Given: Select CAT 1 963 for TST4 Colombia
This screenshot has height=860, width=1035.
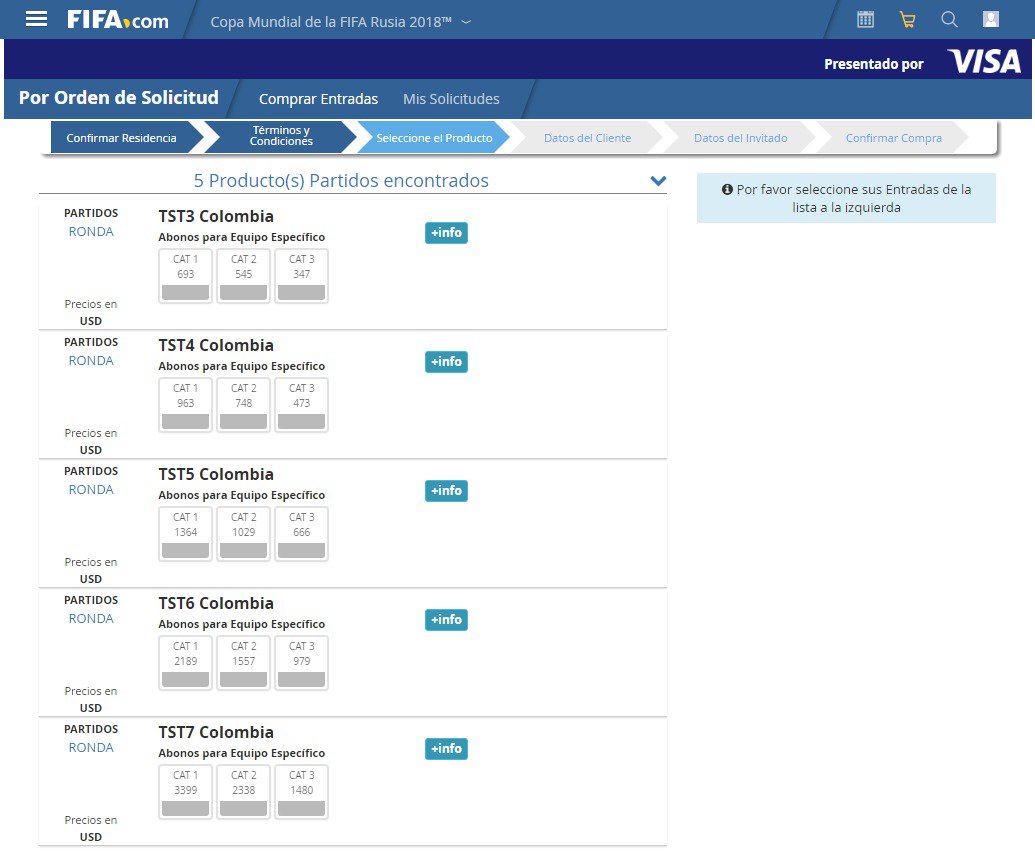Looking at the screenshot, I should tap(185, 405).
